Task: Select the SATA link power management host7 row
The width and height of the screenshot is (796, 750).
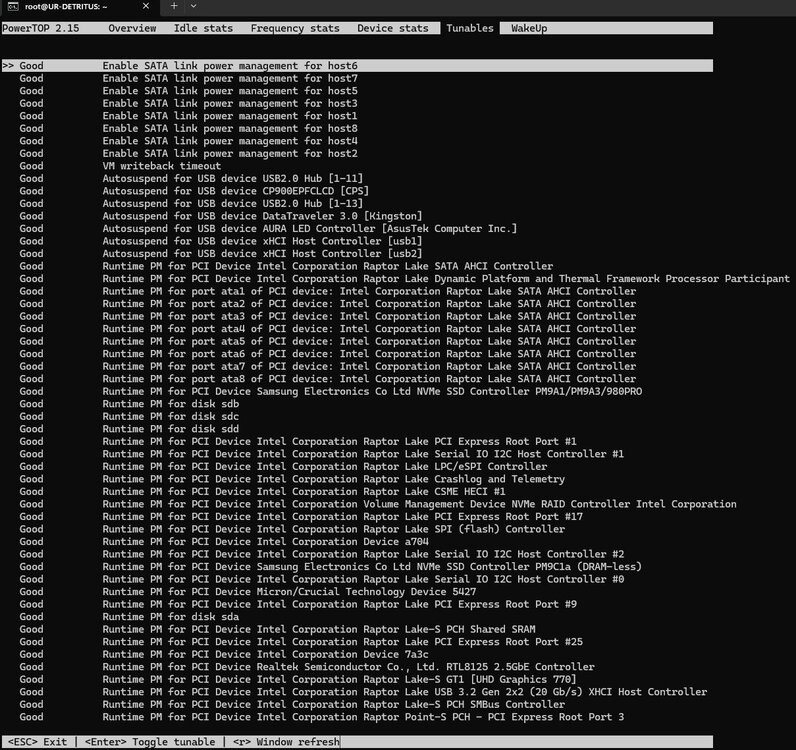Action: click(x=188, y=78)
